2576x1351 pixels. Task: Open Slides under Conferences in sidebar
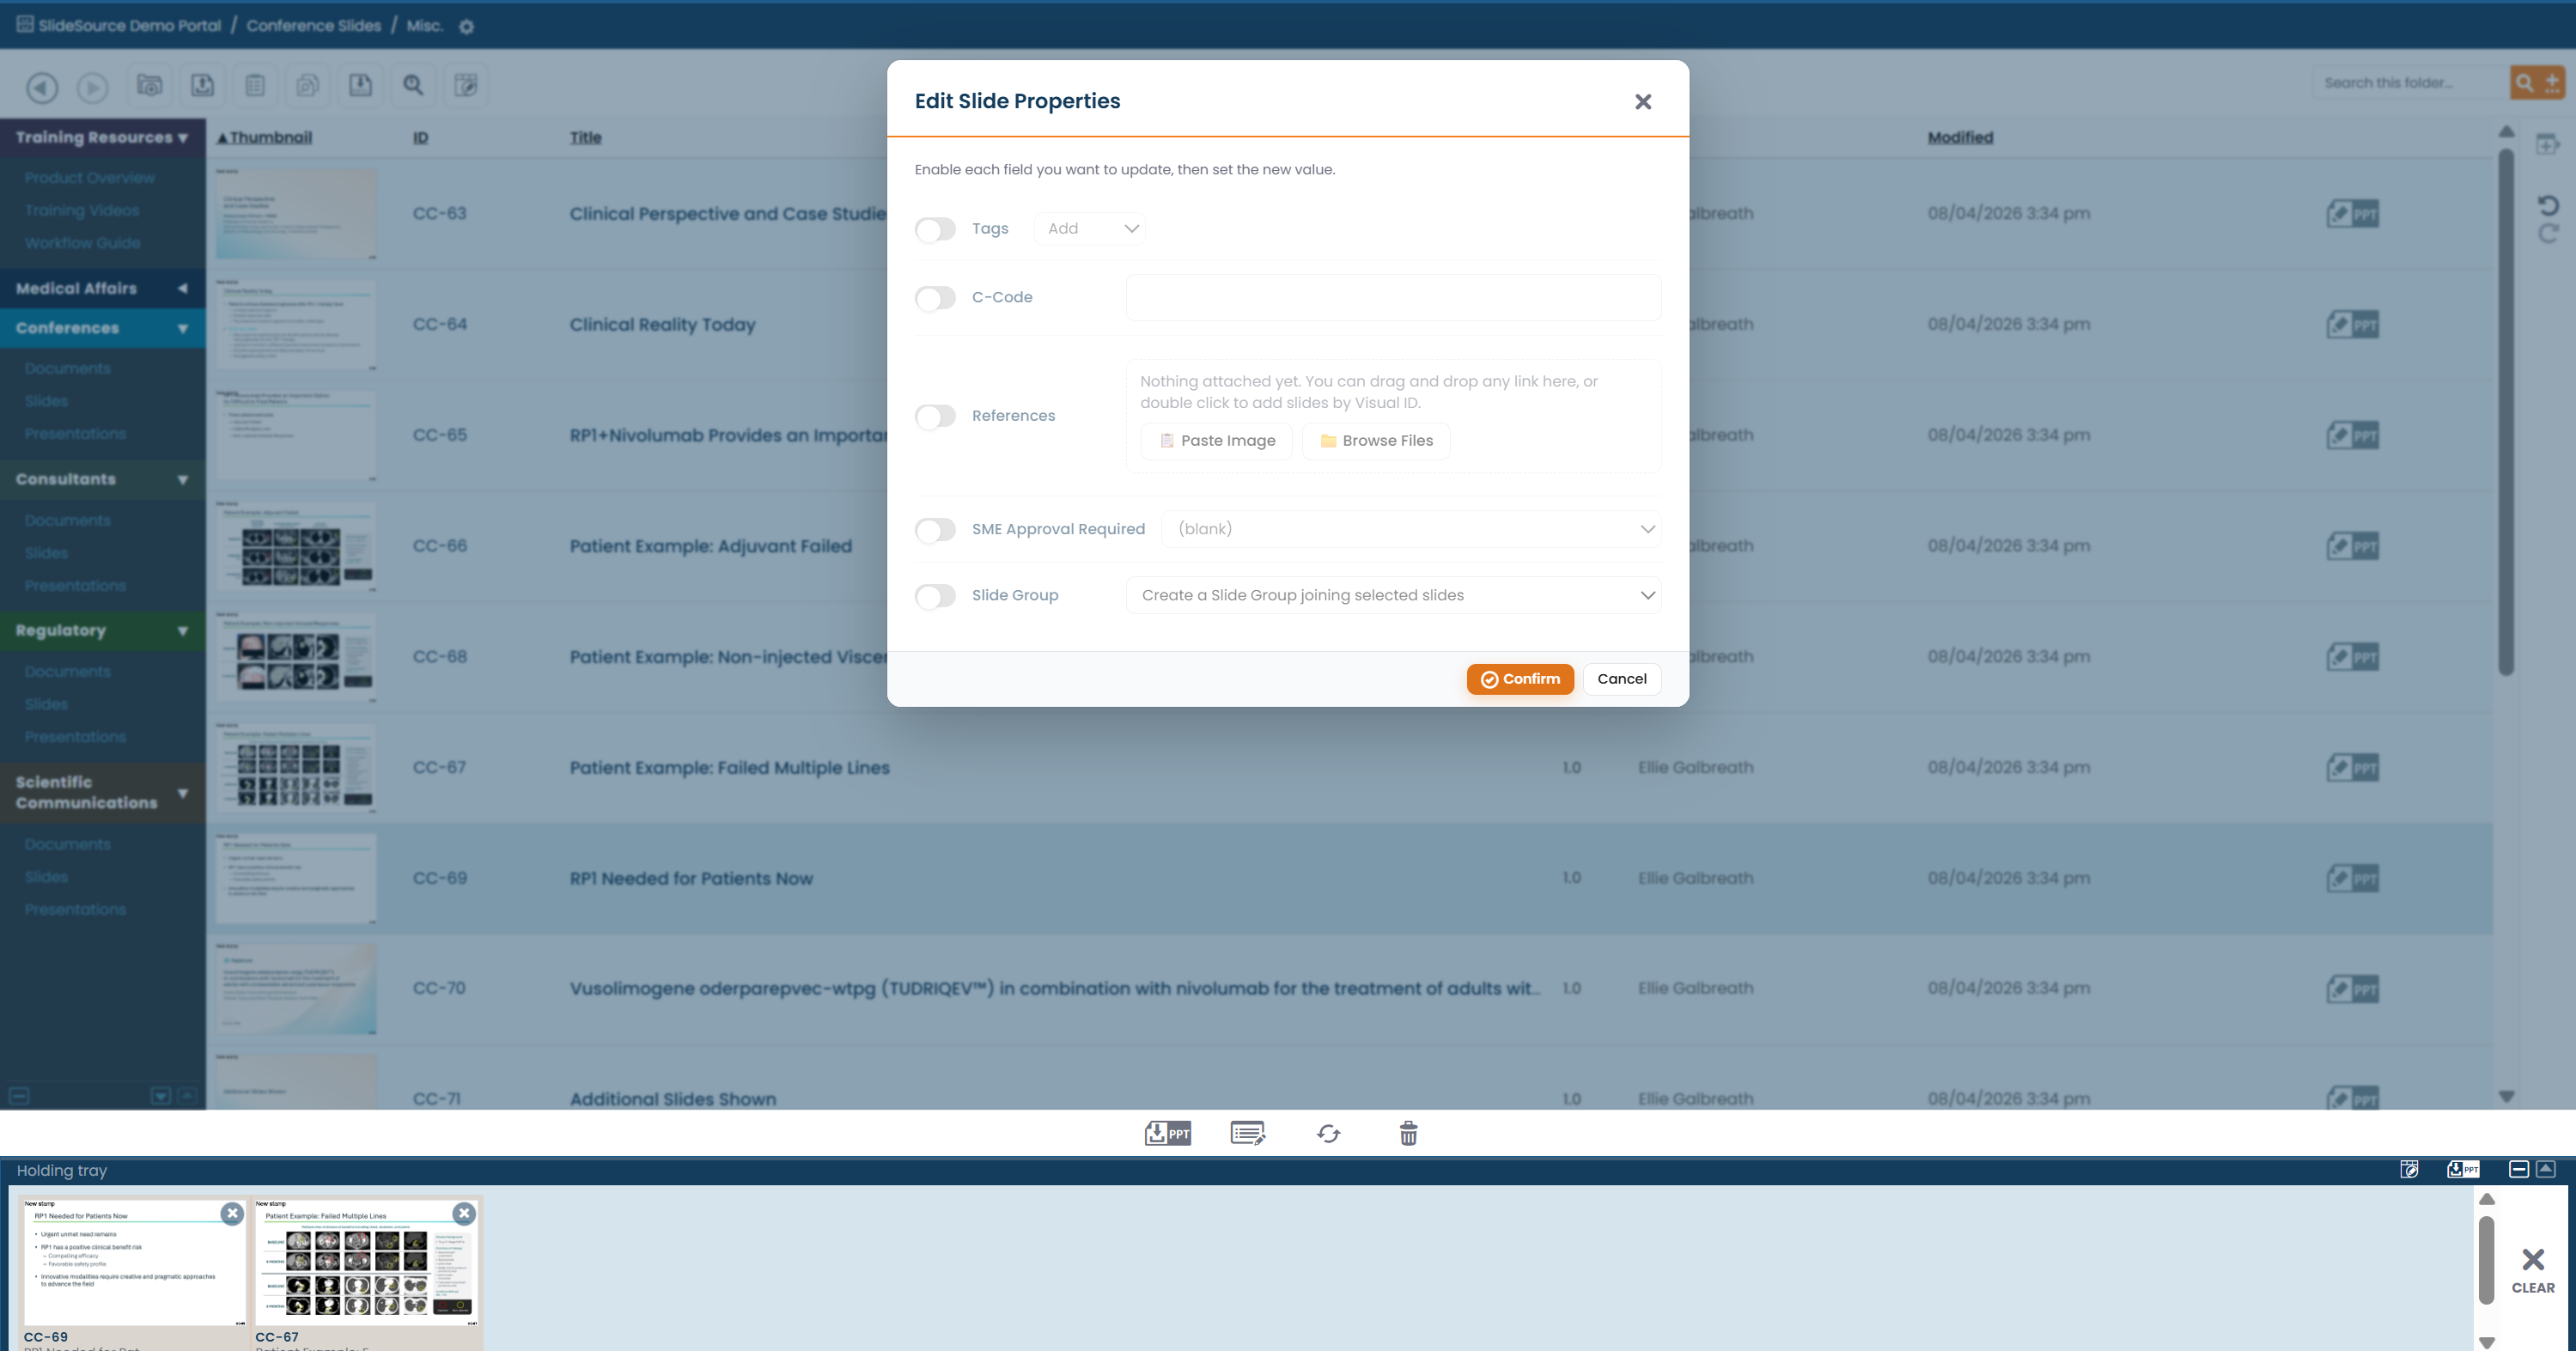click(x=46, y=401)
